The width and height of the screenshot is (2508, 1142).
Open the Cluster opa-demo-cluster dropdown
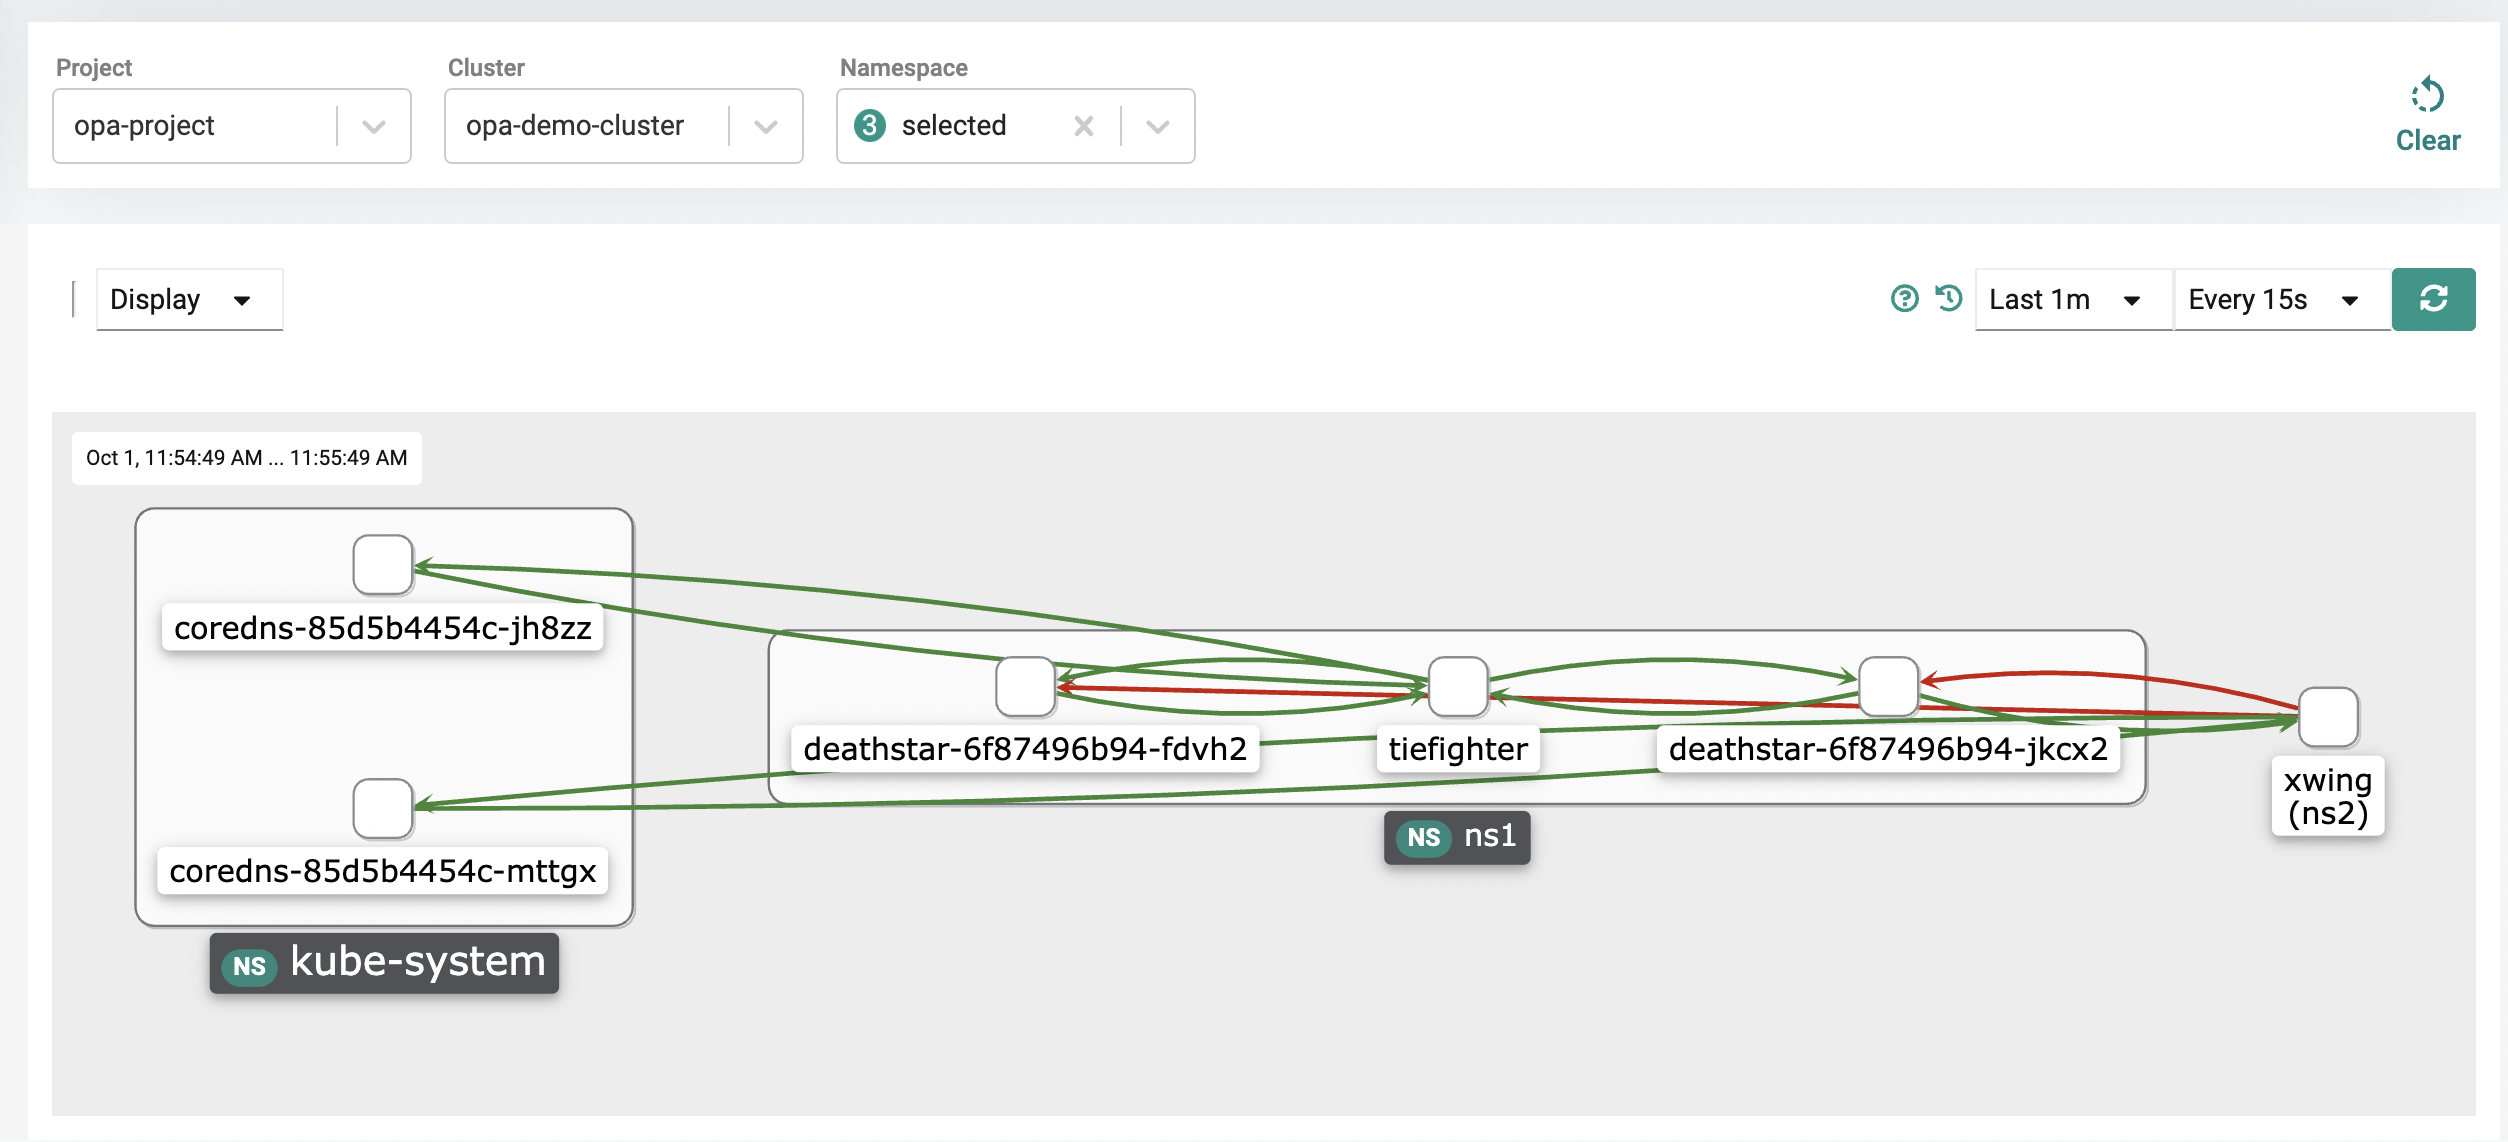(624, 126)
